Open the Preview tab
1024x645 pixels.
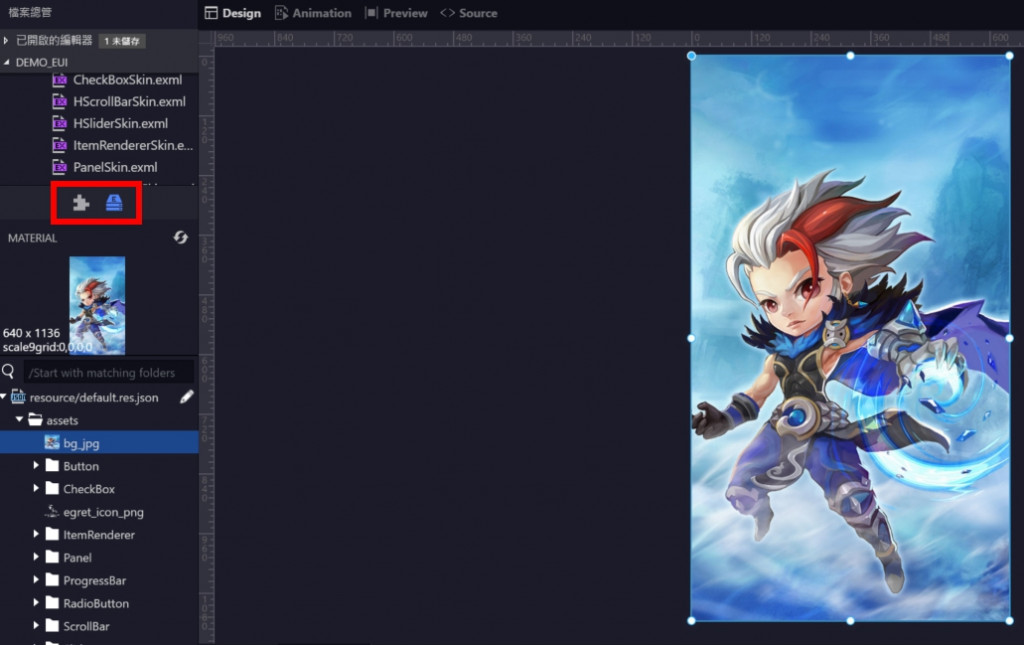click(x=396, y=13)
